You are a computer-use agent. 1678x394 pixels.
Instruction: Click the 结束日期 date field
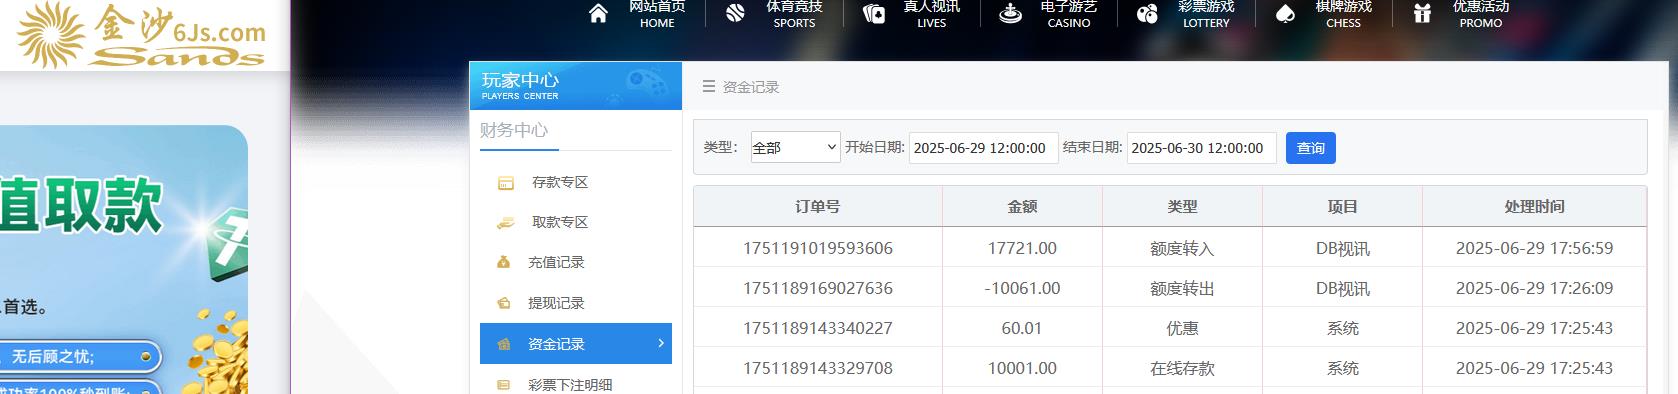(1201, 147)
